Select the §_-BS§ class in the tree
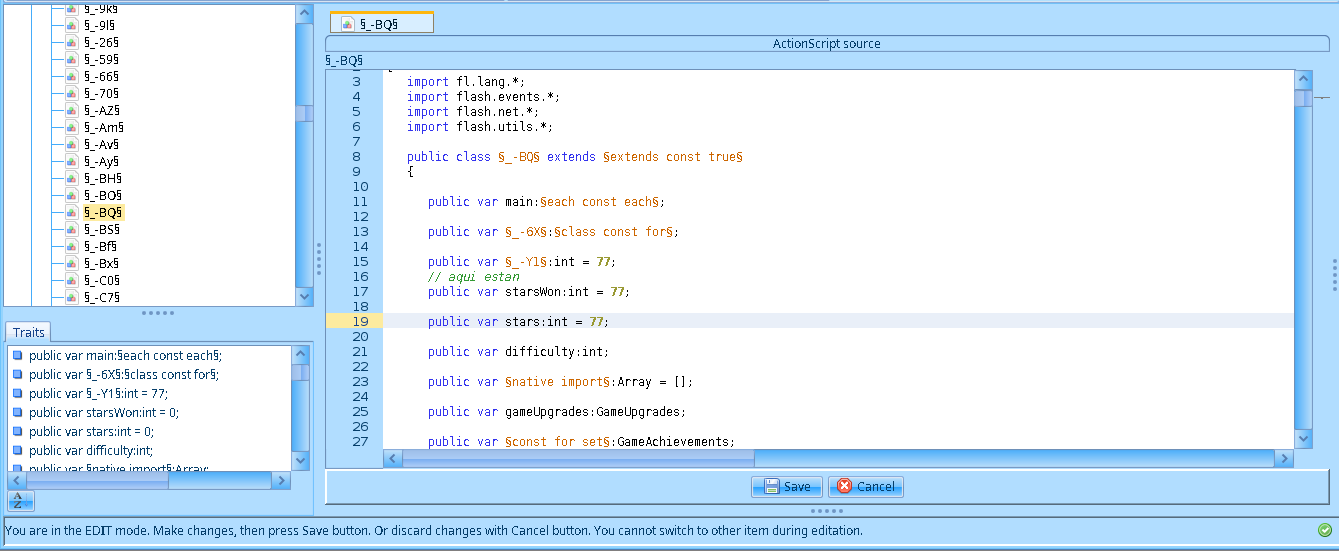 coord(101,229)
